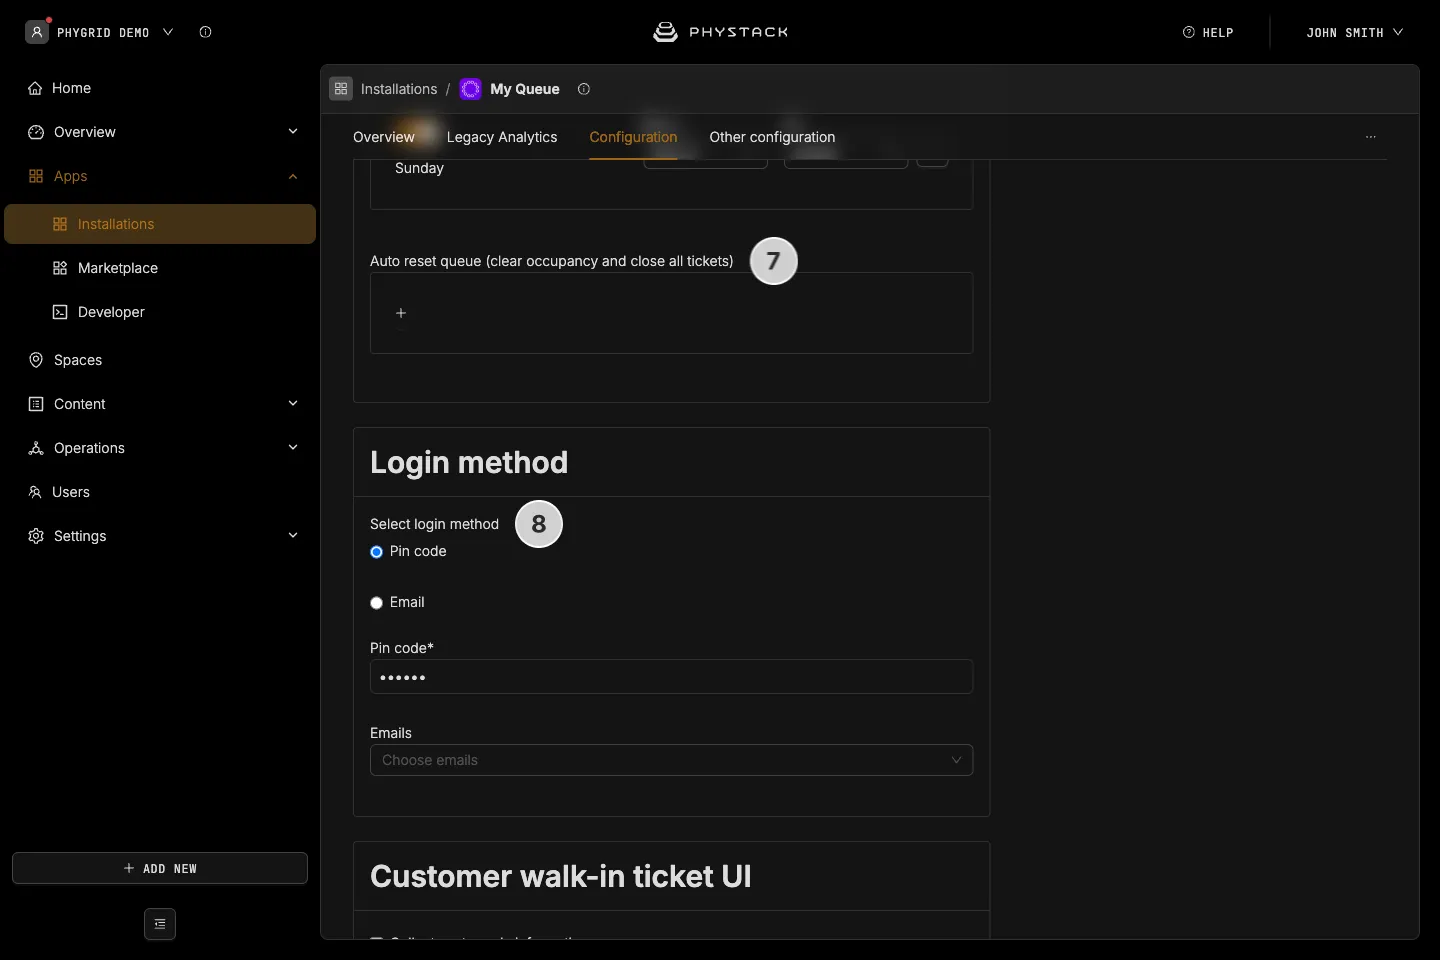Viewport: 1440px width, 960px height.
Task: Open the Configuration tab
Action: 633,137
